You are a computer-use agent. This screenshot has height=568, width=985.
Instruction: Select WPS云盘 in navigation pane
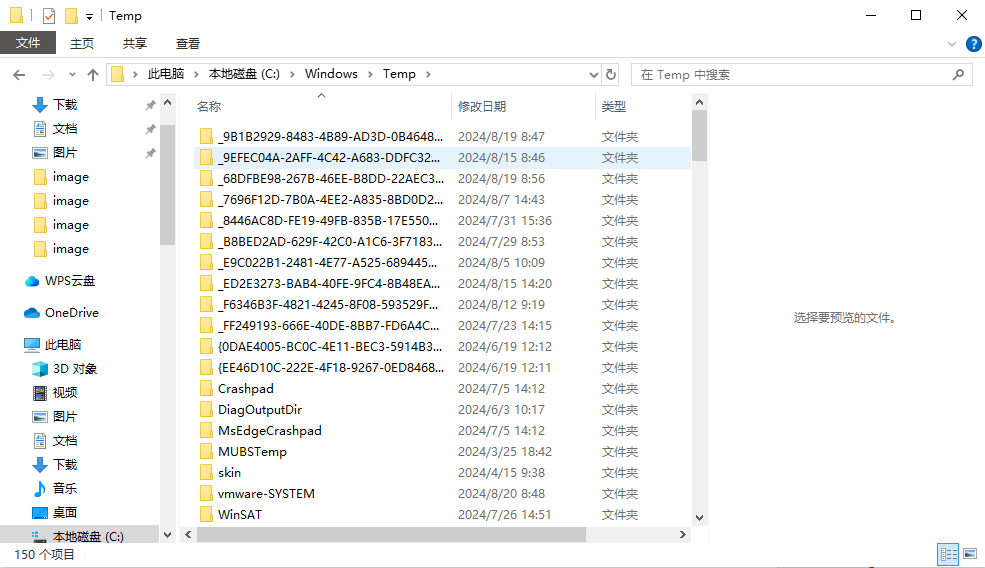pyautogui.click(x=69, y=281)
